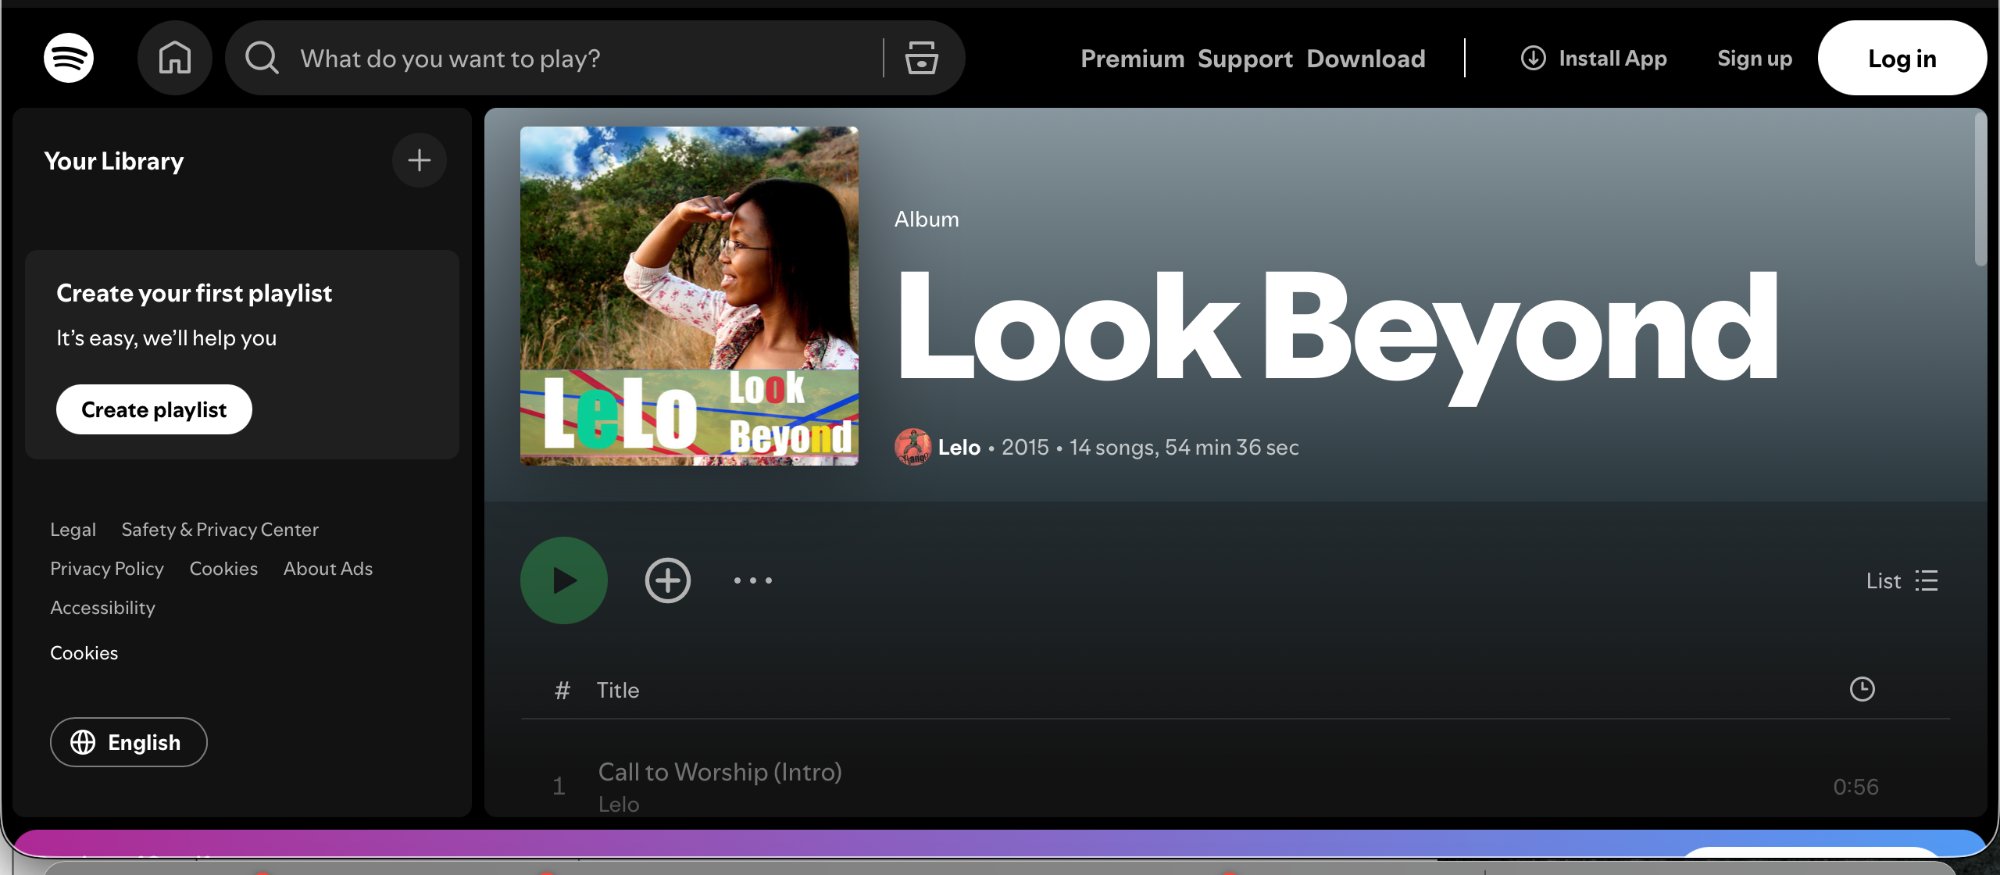Click the Sign up button

pyautogui.click(x=1754, y=58)
